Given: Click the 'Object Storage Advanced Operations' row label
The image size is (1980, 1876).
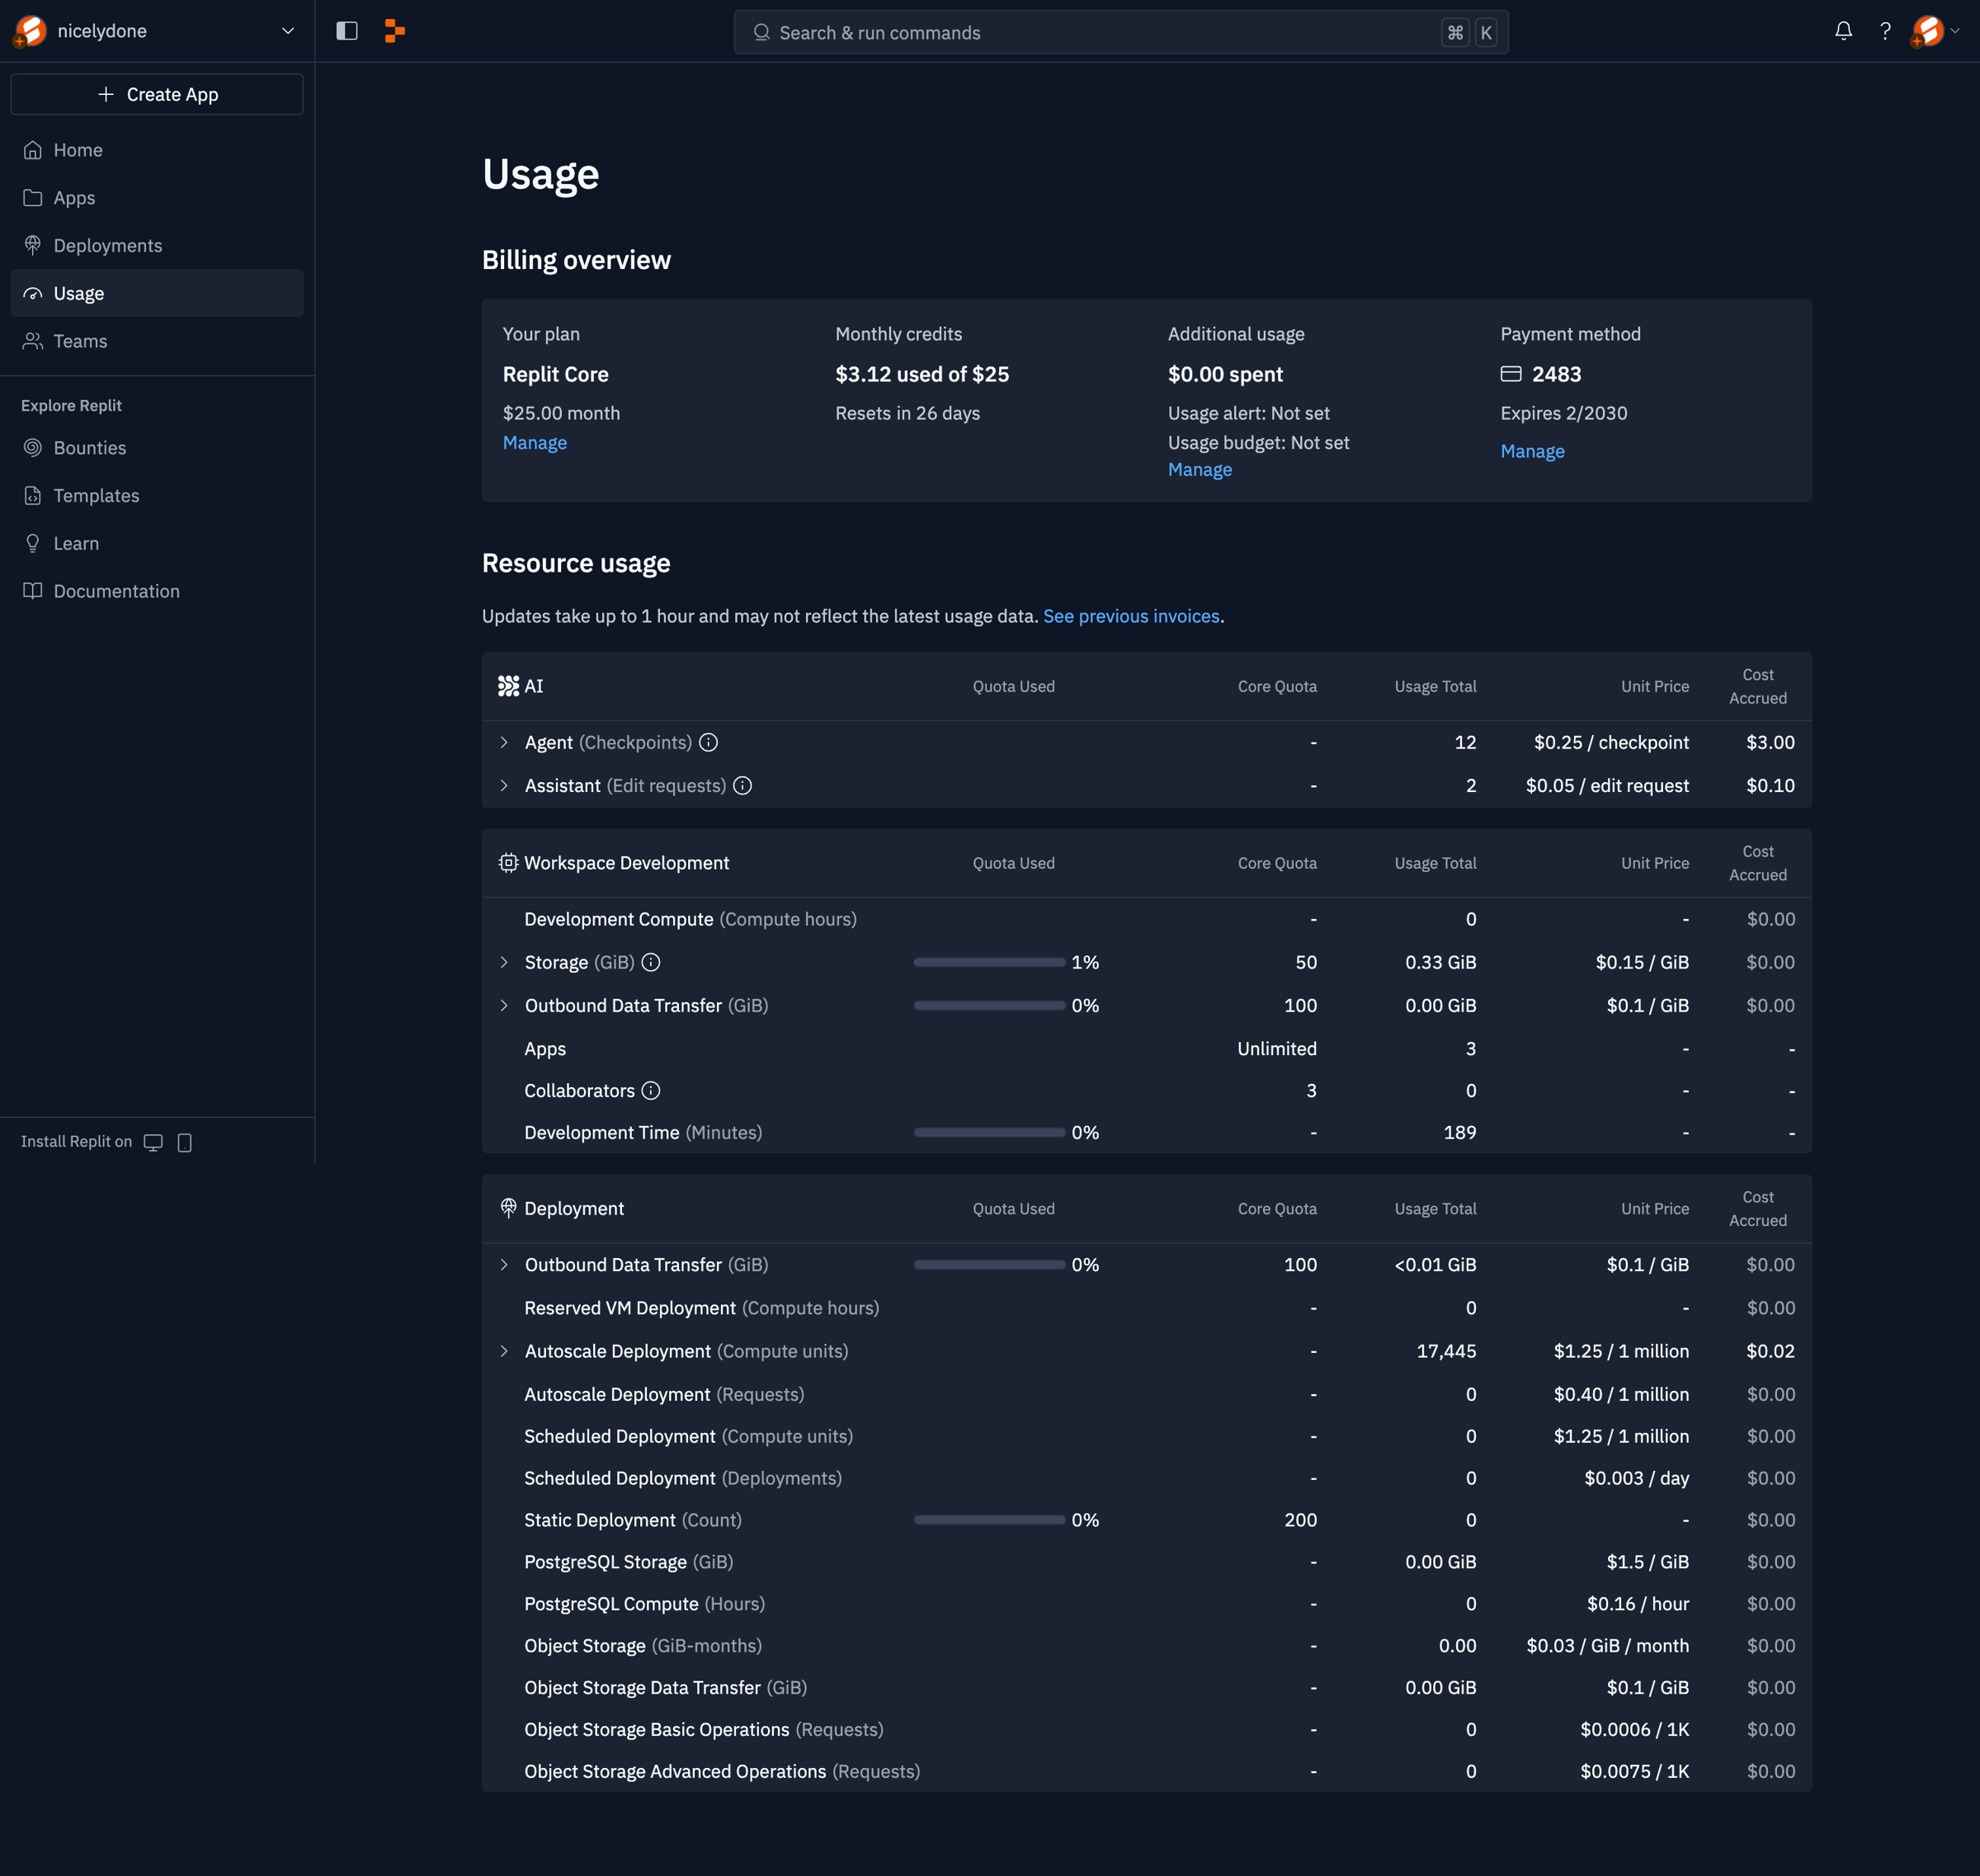Looking at the screenshot, I should point(675,1772).
